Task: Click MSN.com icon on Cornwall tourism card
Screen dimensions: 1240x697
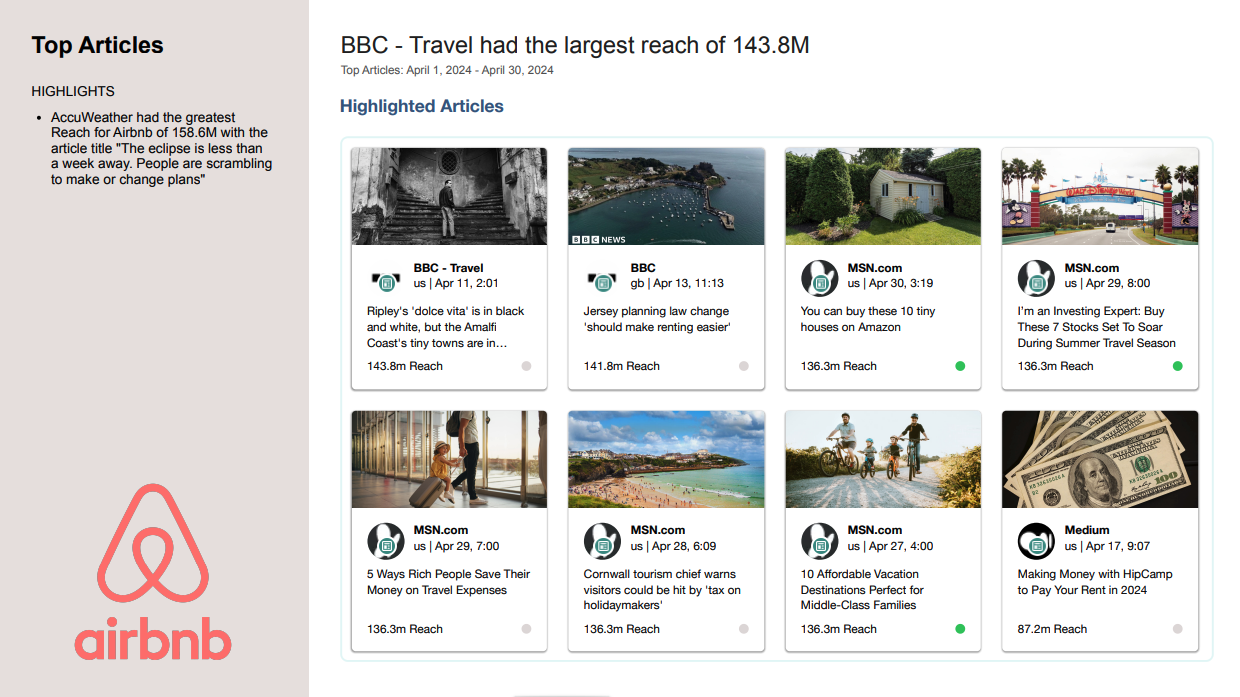Action: click(602, 541)
